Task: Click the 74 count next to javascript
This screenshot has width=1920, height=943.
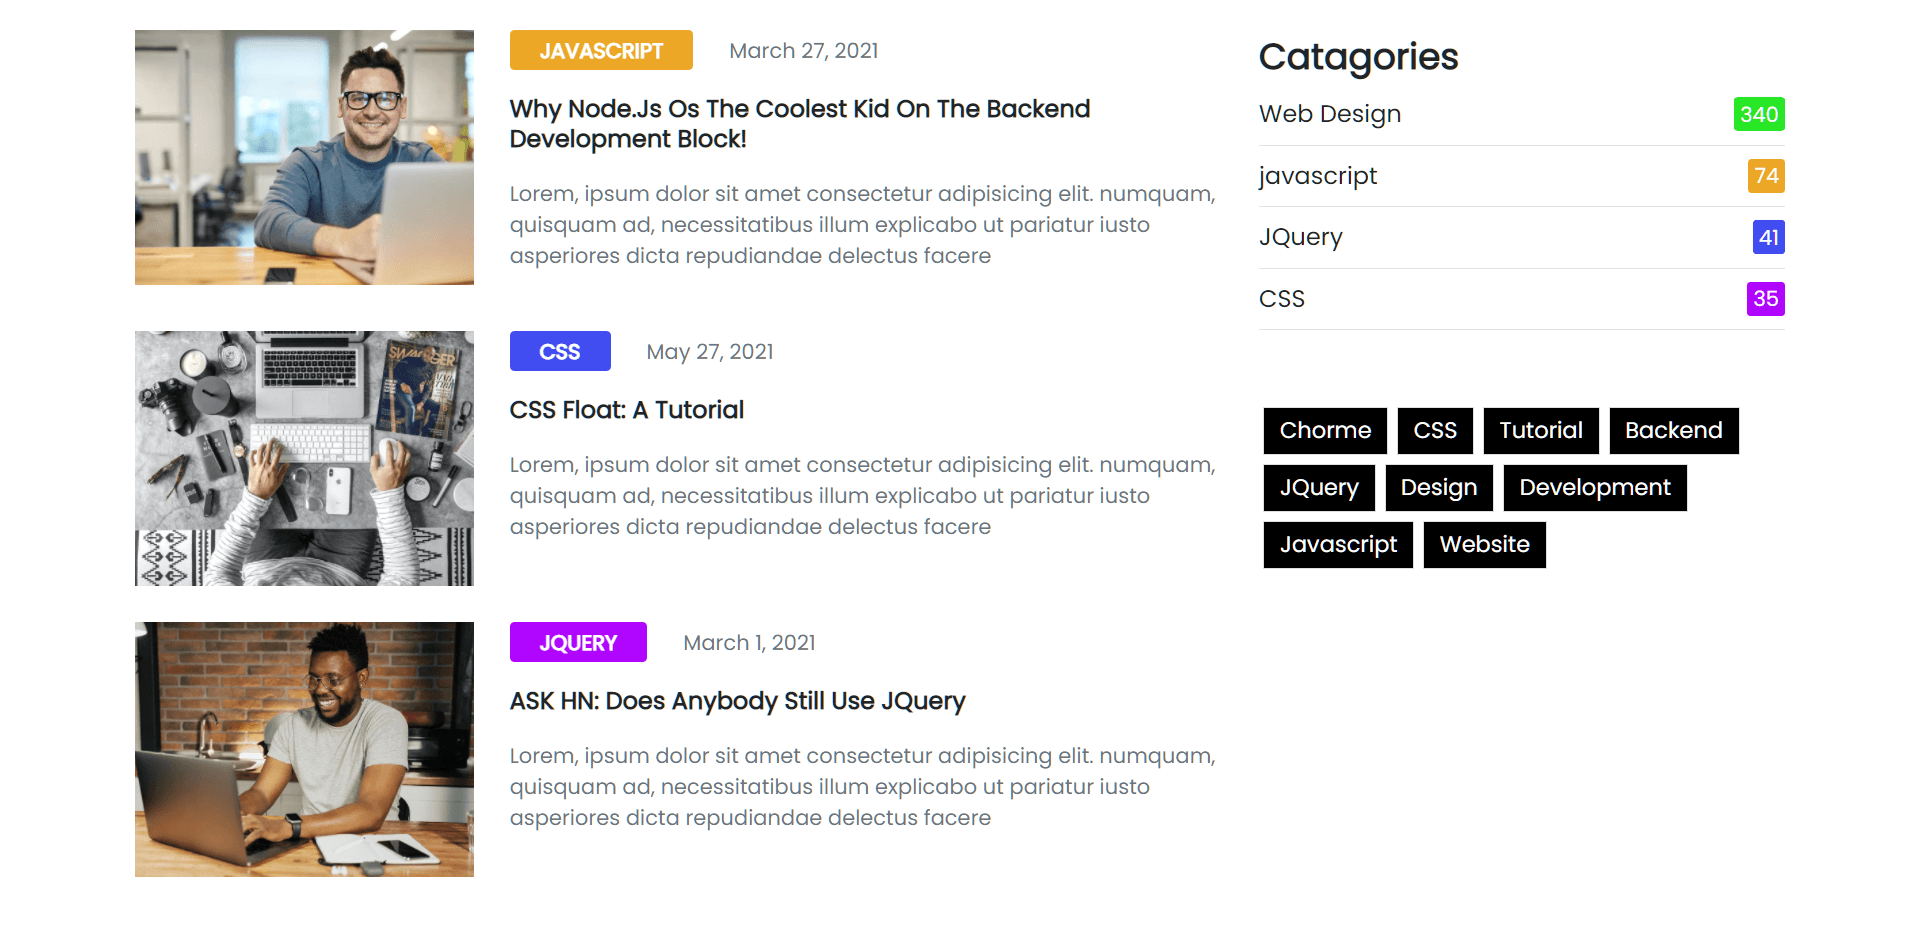Action: click(1766, 176)
